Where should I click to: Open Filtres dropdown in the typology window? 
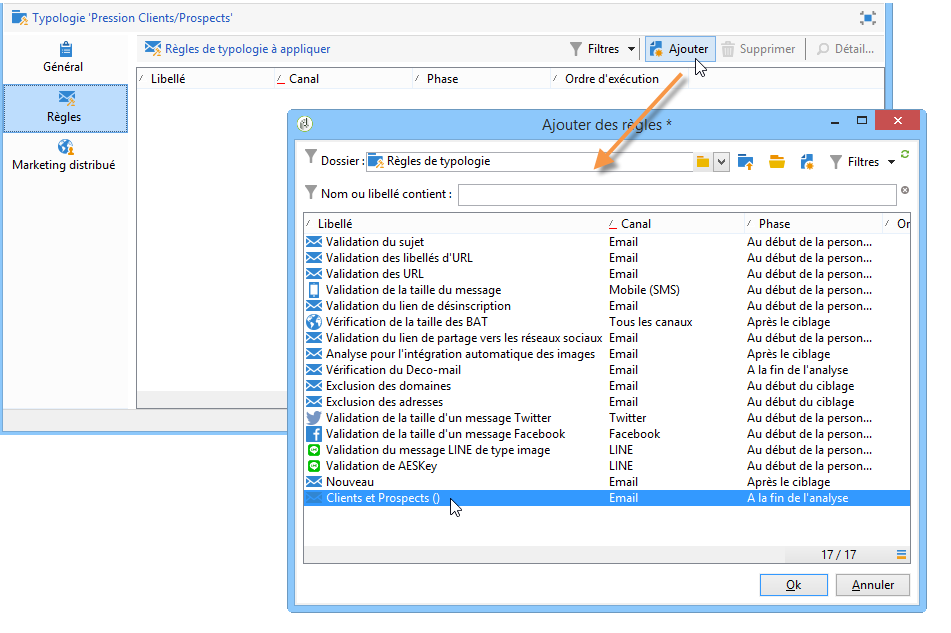point(602,49)
